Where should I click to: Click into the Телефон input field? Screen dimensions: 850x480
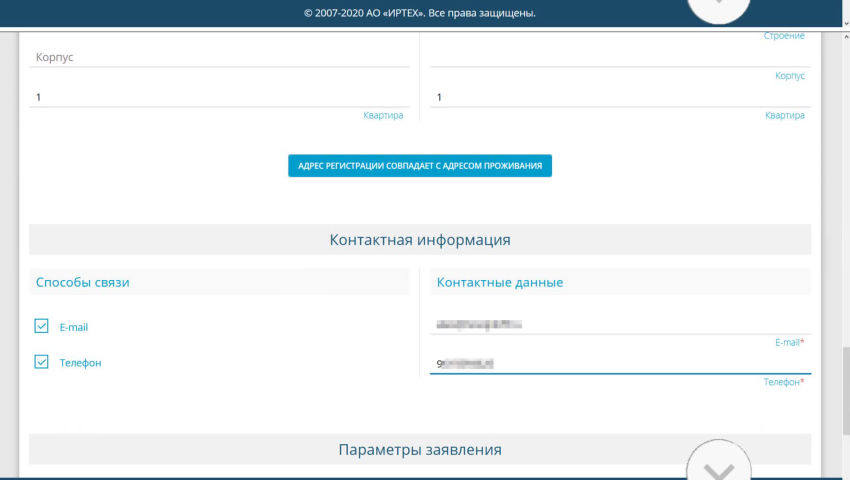[x=620, y=363]
